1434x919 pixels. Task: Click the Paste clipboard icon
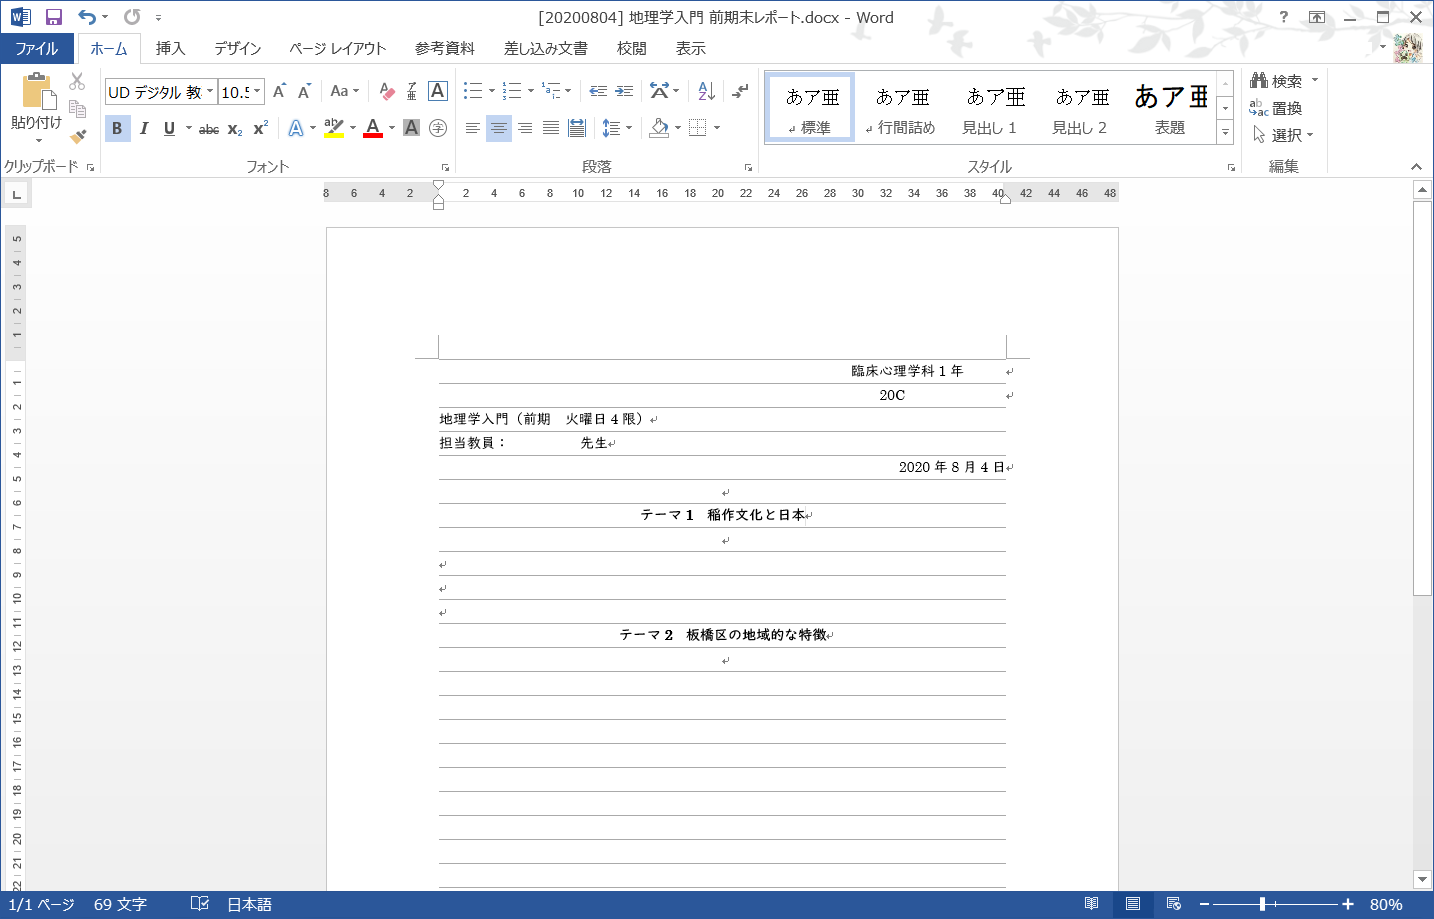(38, 92)
